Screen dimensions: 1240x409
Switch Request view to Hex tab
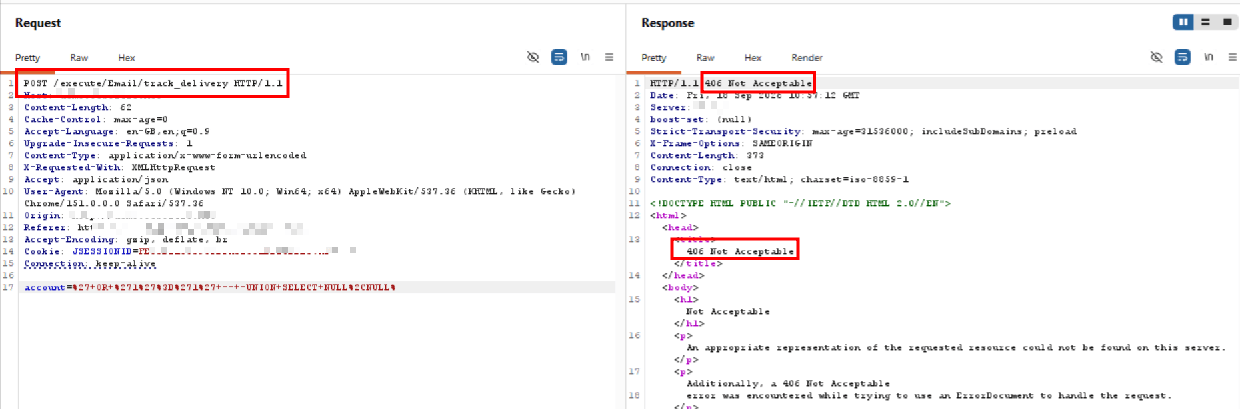pyautogui.click(x=126, y=58)
